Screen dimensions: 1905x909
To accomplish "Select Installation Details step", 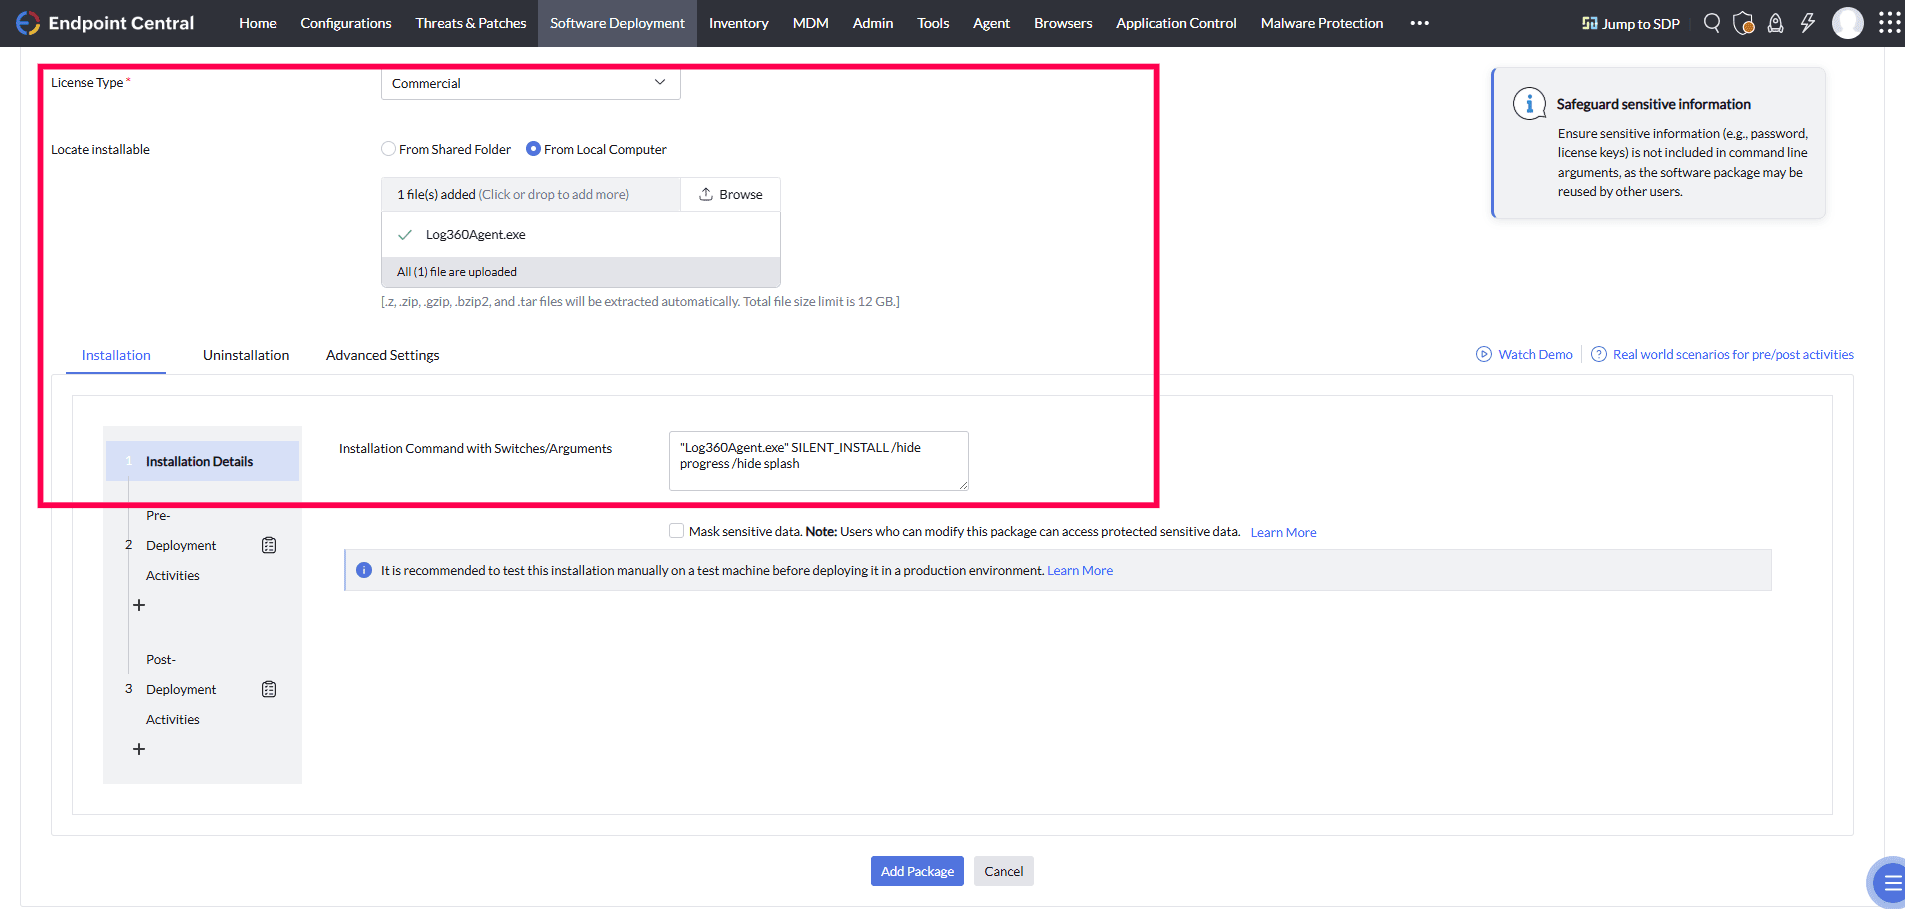I will point(203,461).
